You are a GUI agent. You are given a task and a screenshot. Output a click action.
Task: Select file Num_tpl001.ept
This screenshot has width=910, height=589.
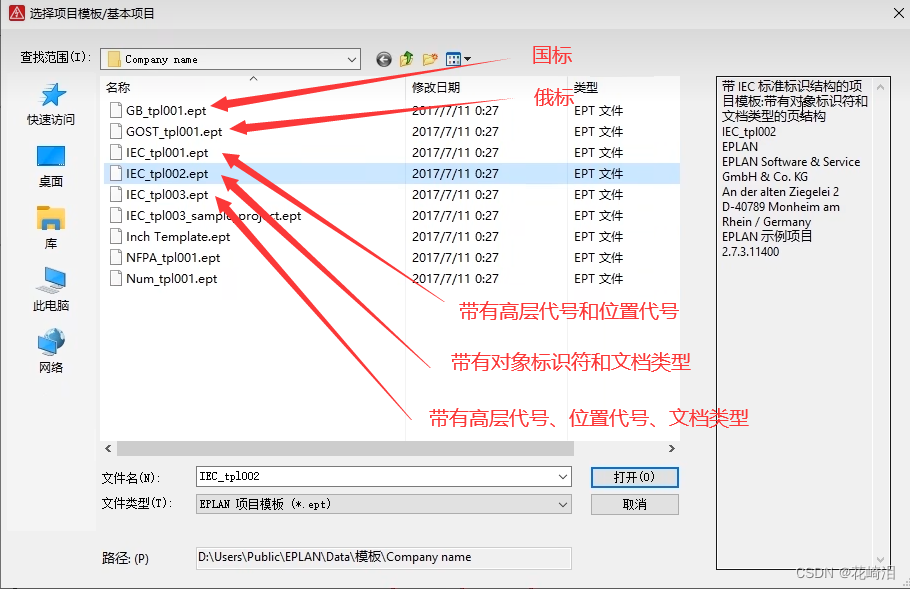click(x=172, y=279)
